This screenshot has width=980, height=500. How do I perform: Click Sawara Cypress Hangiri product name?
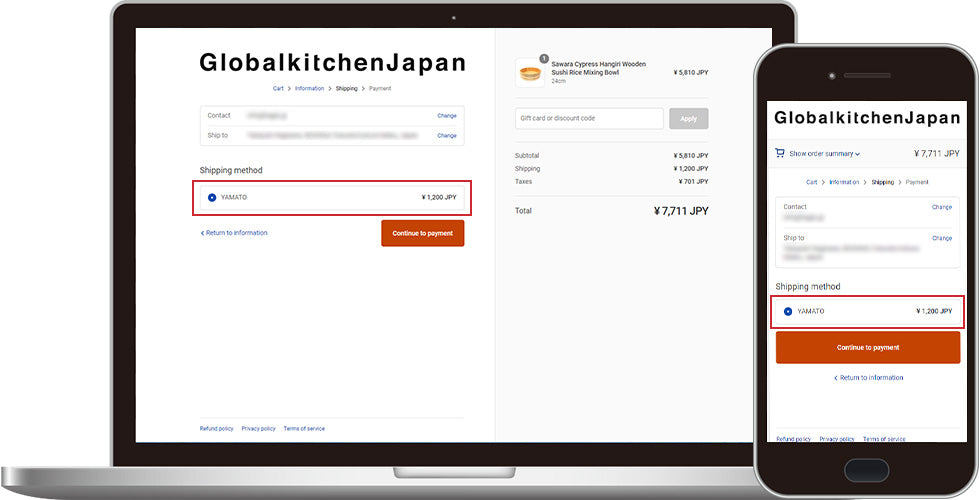[x=598, y=68]
